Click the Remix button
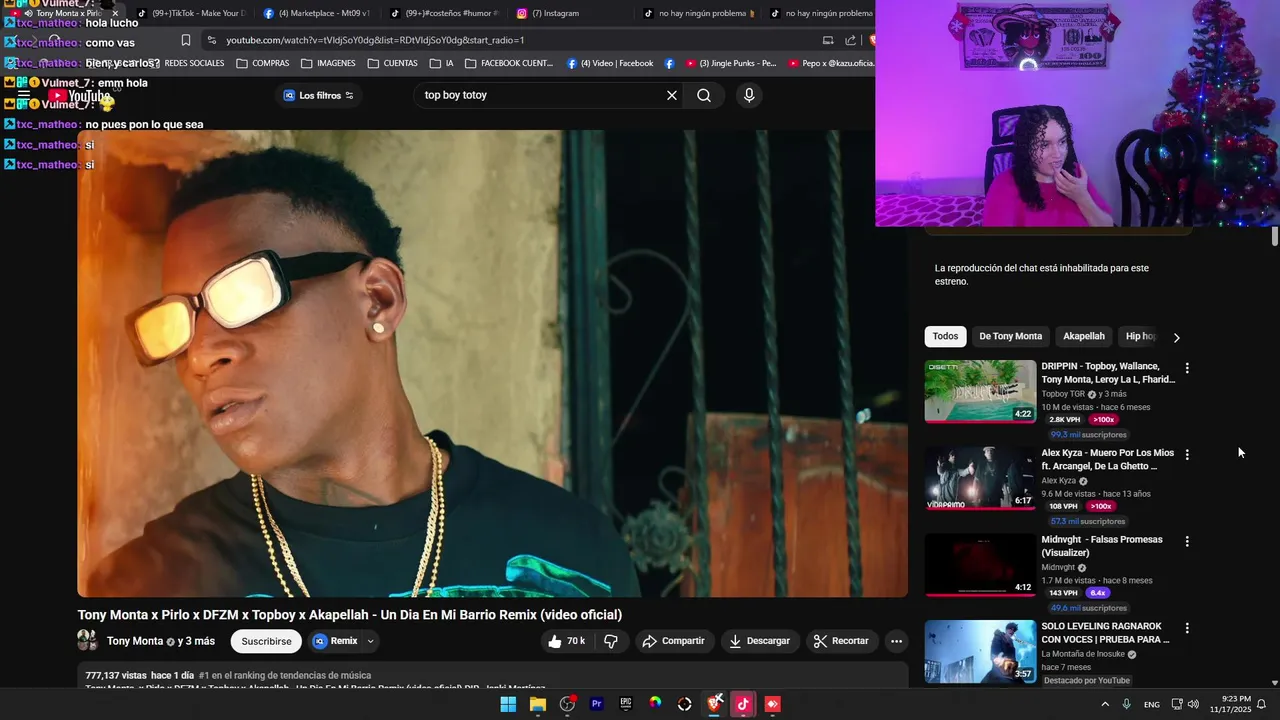Screen dimensions: 1280x720 [334, 641]
